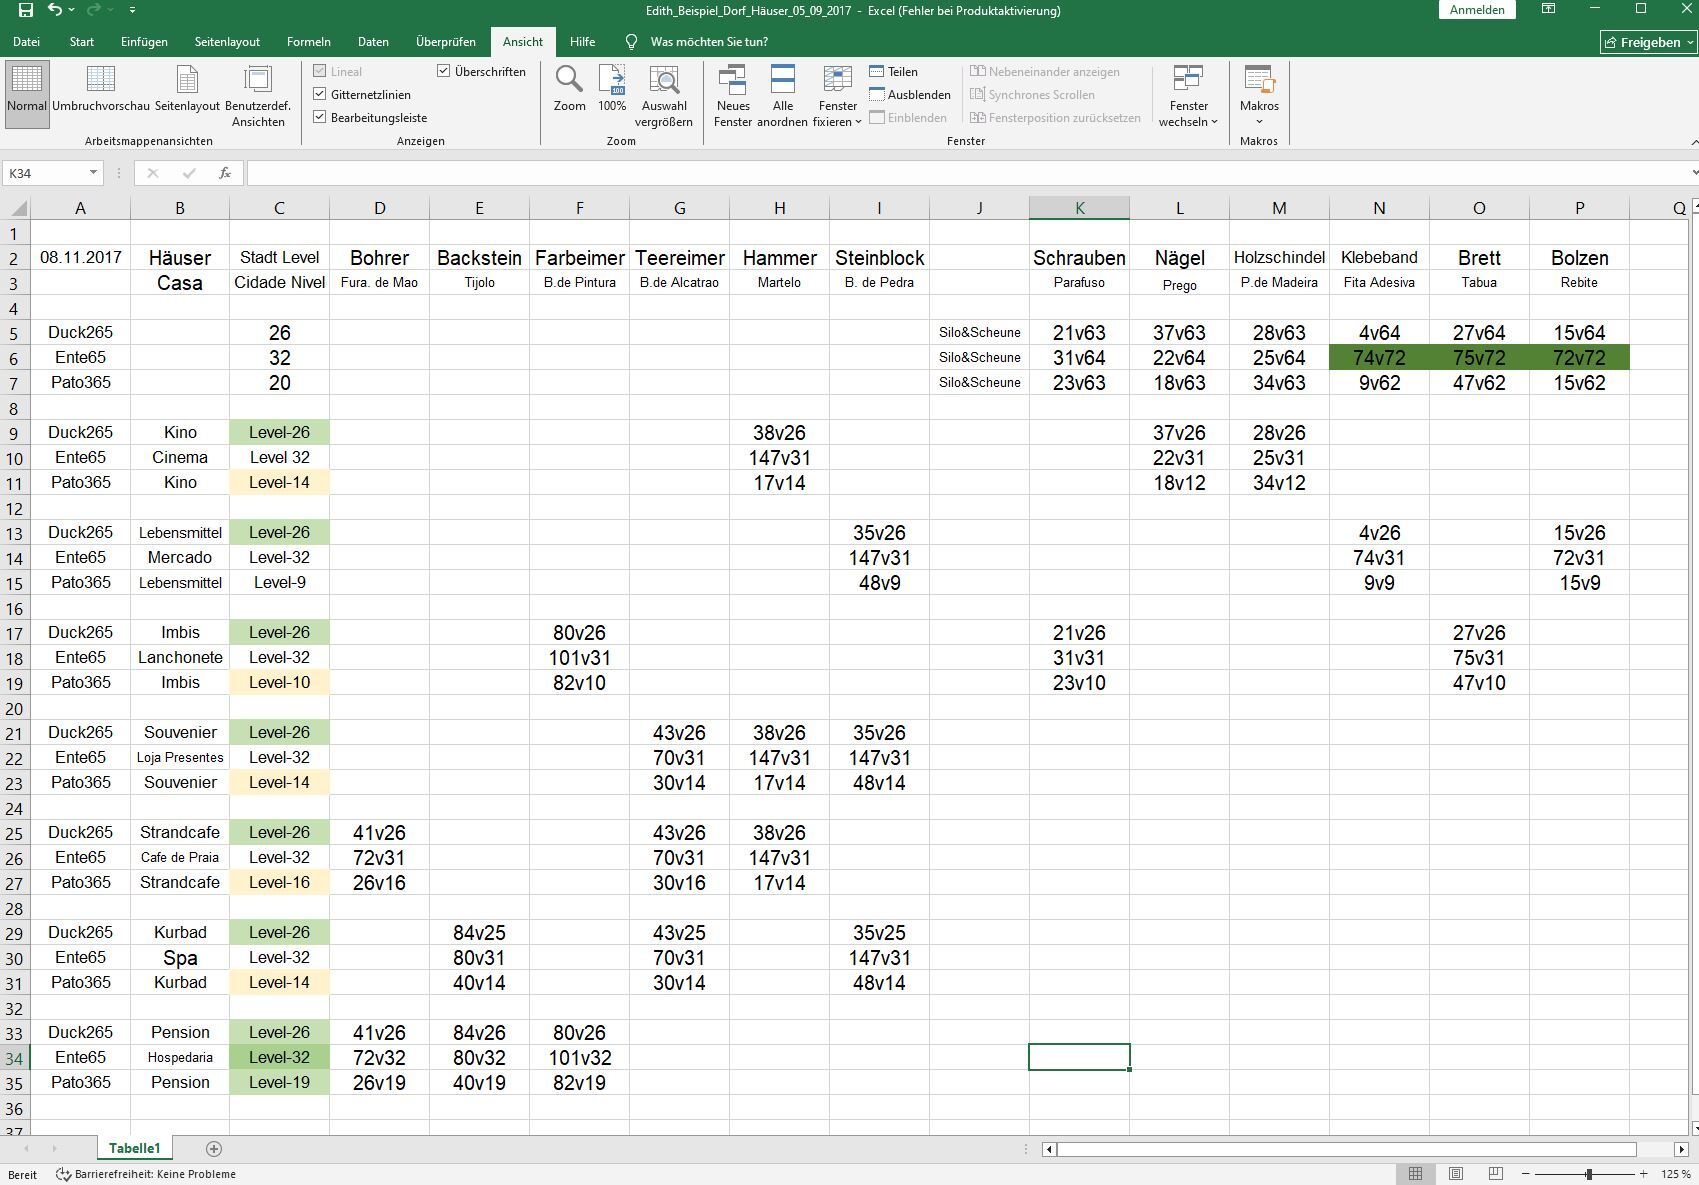Click the Anmelden sign-in button

1477,10
